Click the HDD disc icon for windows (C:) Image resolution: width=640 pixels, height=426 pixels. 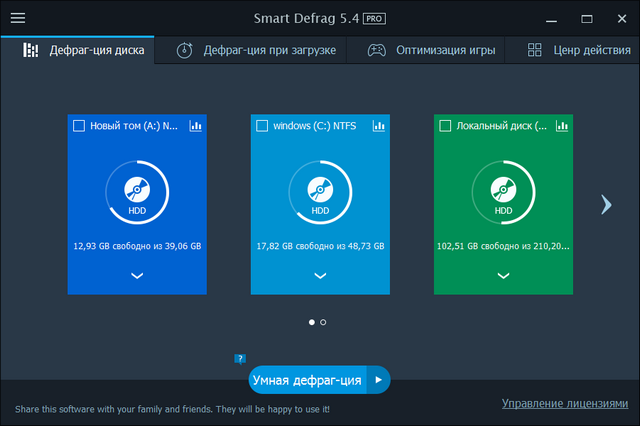coord(320,190)
